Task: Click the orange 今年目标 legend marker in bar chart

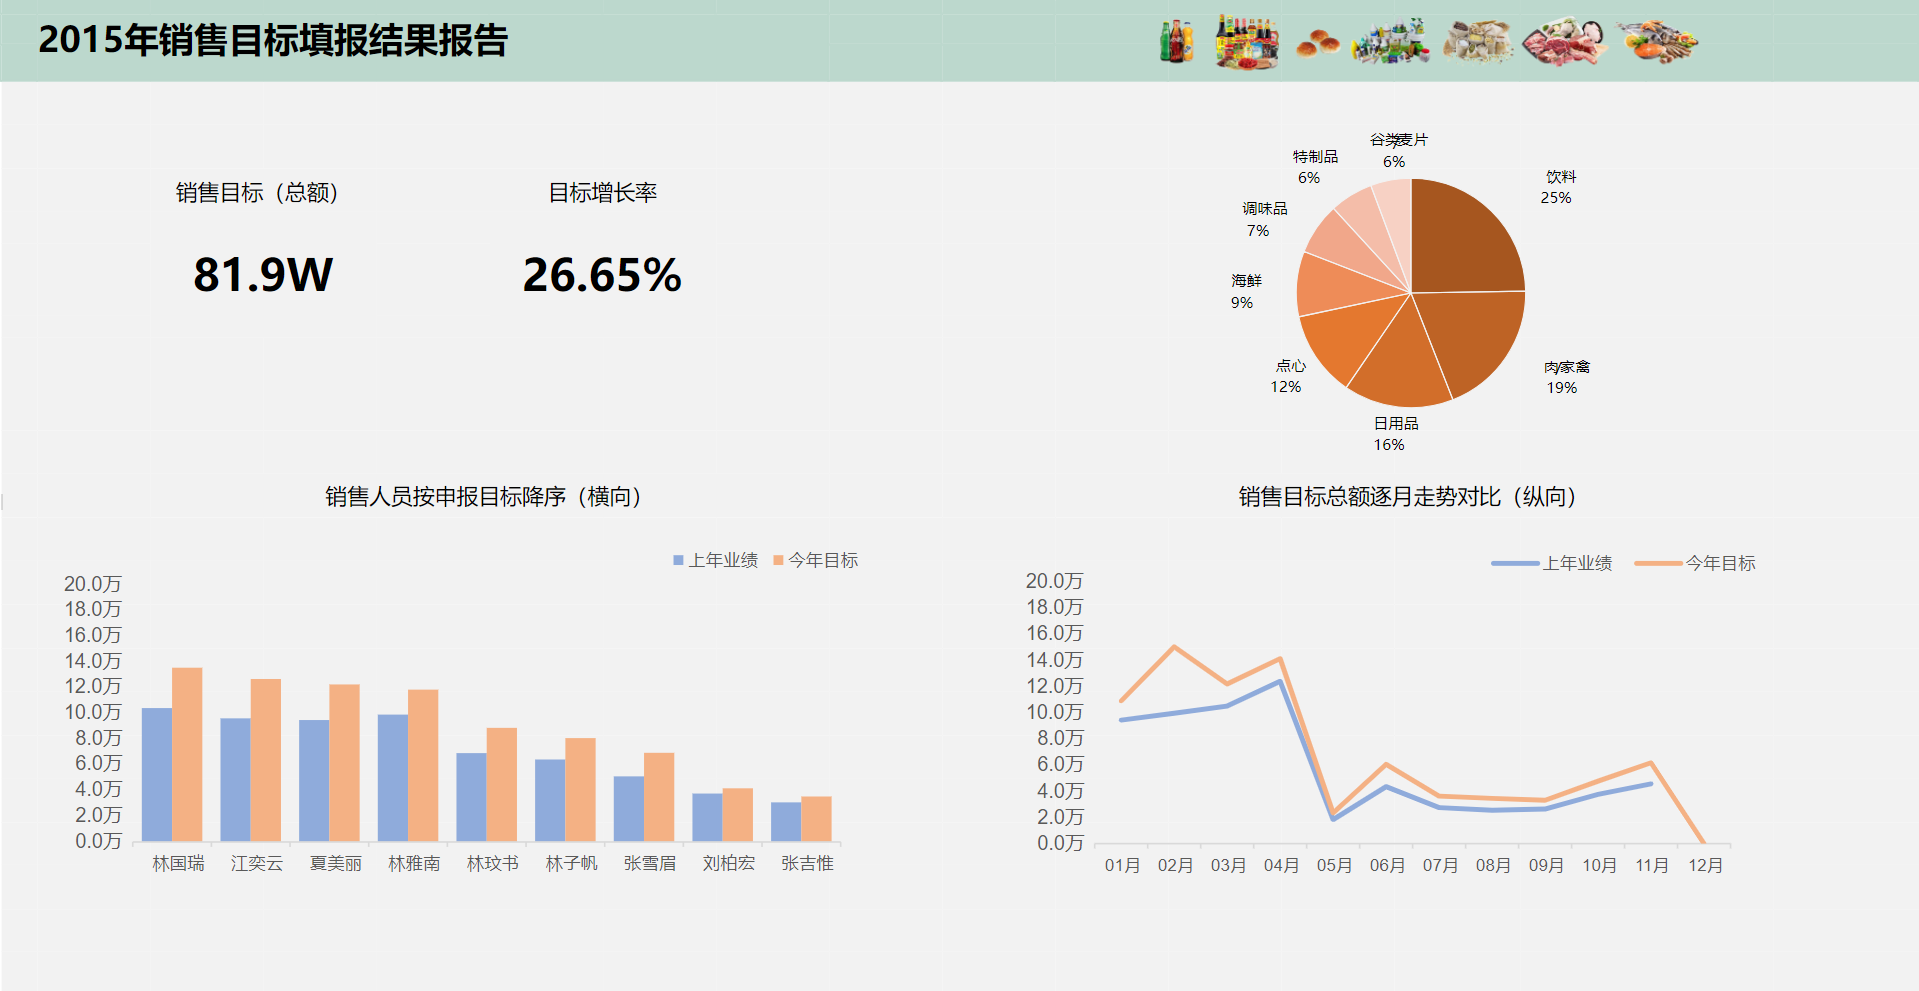Action: coord(778,561)
